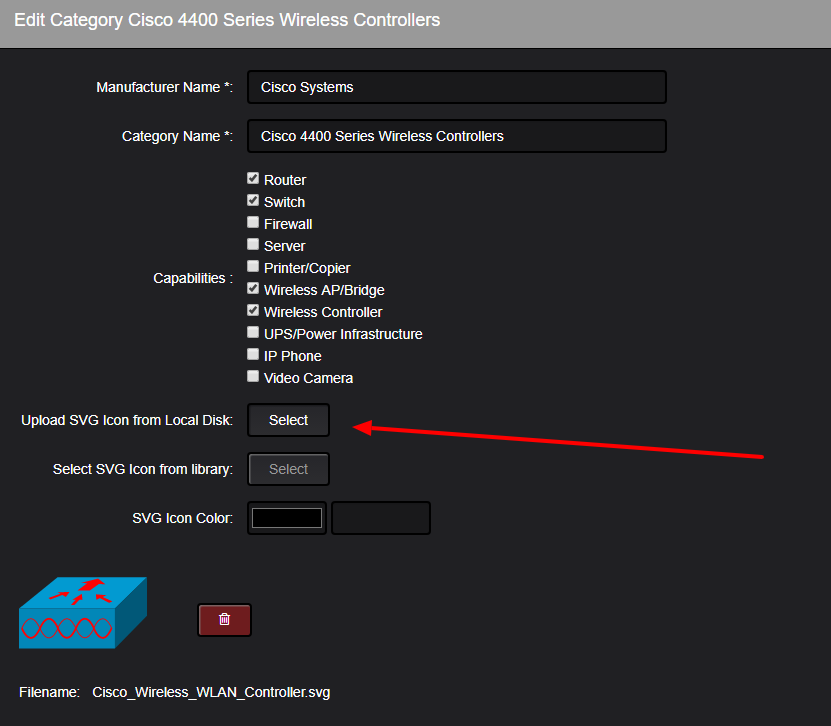Click the Category Name input field
831x726 pixels.
457,136
